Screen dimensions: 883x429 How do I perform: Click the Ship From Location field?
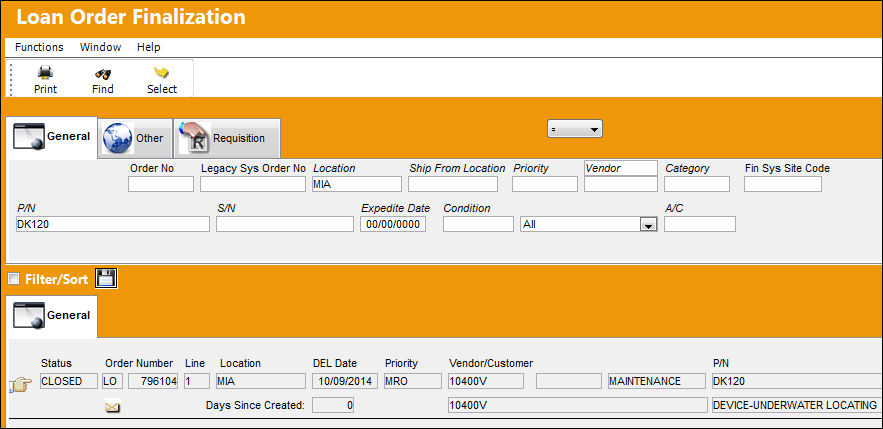(453, 184)
